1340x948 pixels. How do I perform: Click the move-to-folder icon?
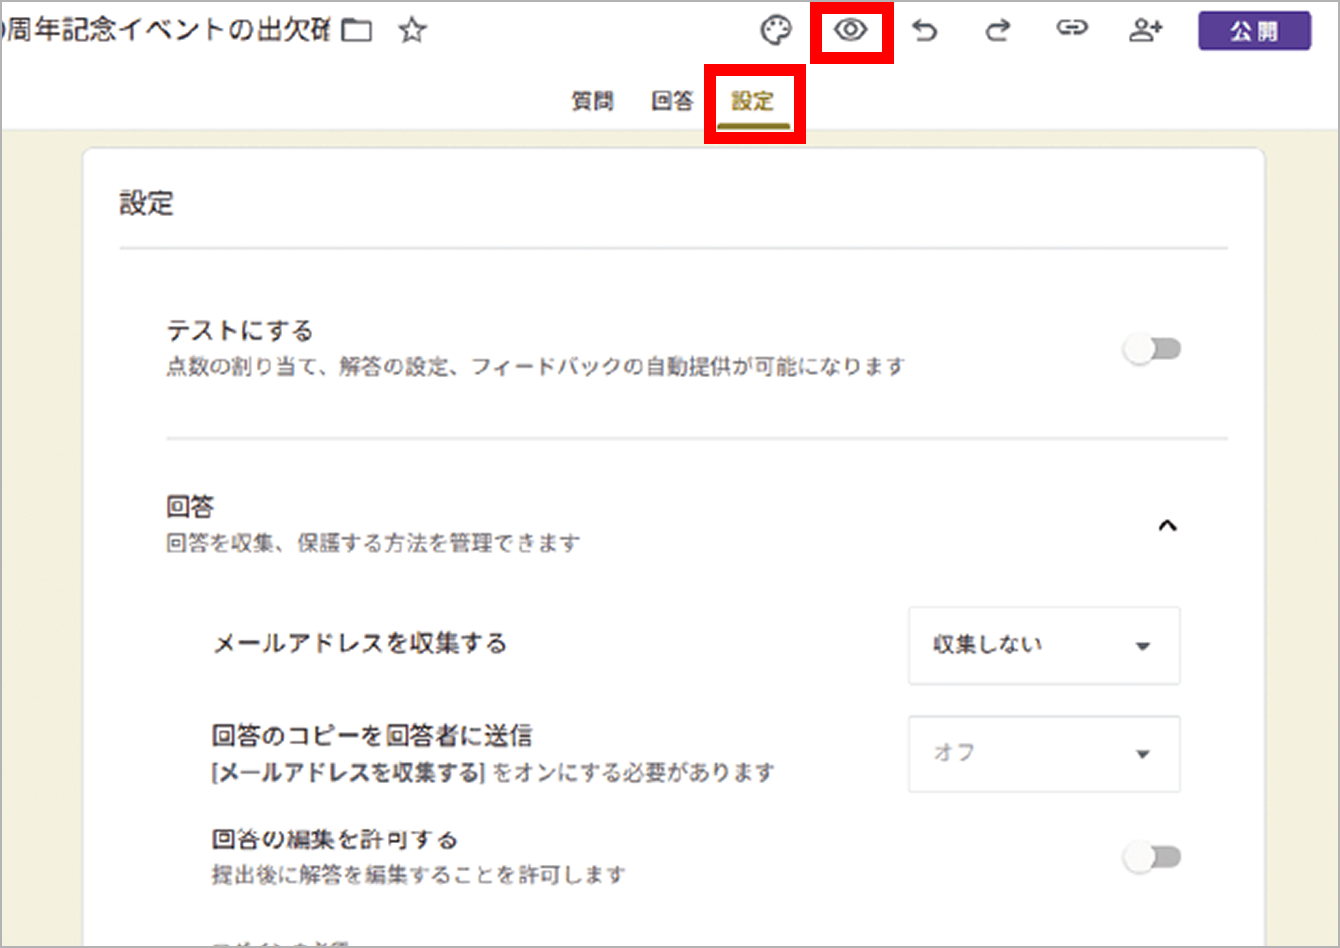[x=357, y=31]
